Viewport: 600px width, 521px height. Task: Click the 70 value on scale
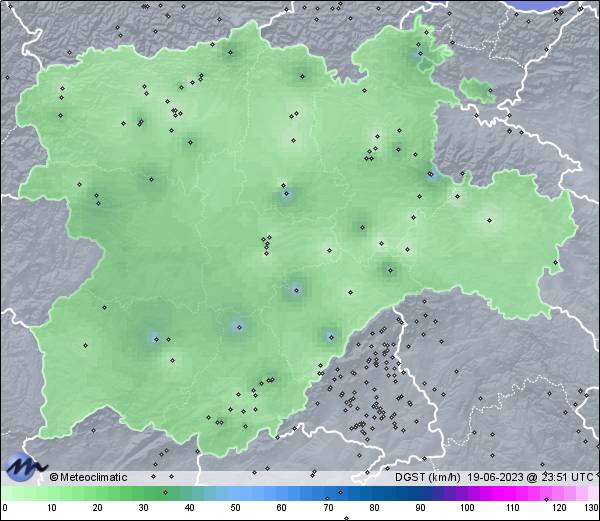coord(328,508)
